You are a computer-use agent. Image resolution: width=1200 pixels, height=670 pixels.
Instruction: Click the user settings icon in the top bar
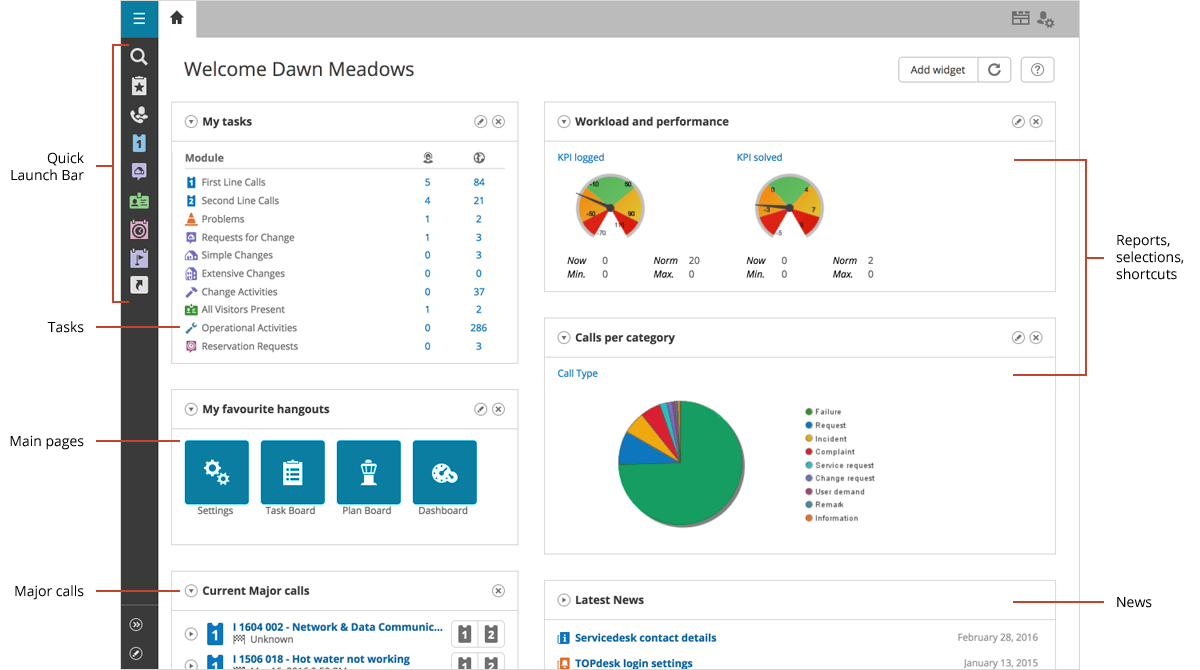(x=1046, y=18)
